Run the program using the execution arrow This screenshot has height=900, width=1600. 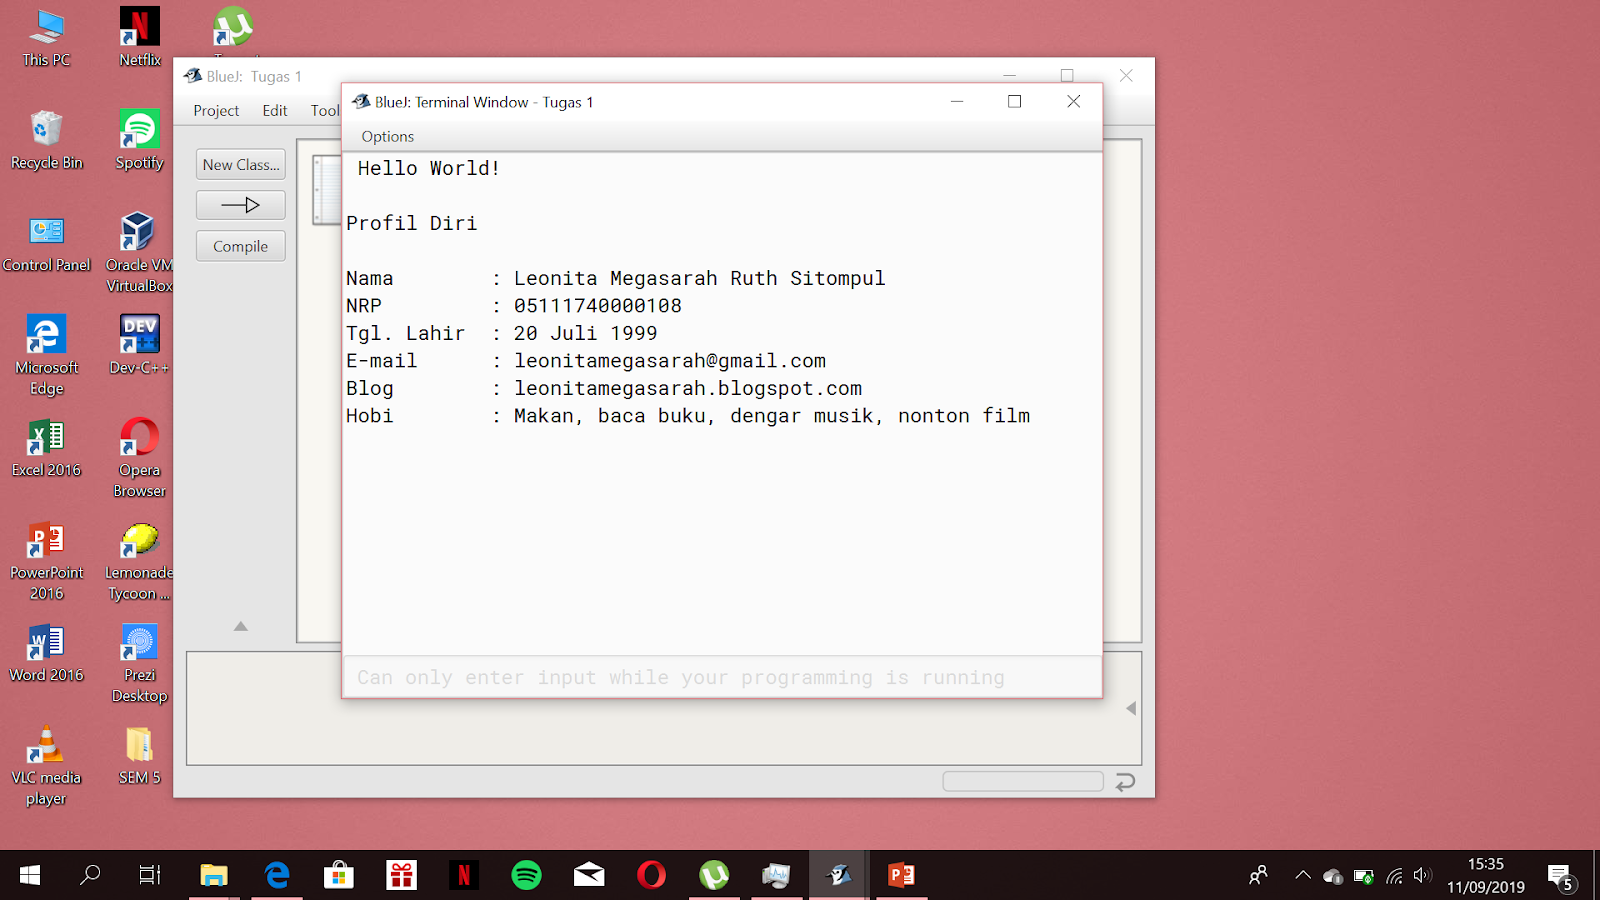point(240,204)
